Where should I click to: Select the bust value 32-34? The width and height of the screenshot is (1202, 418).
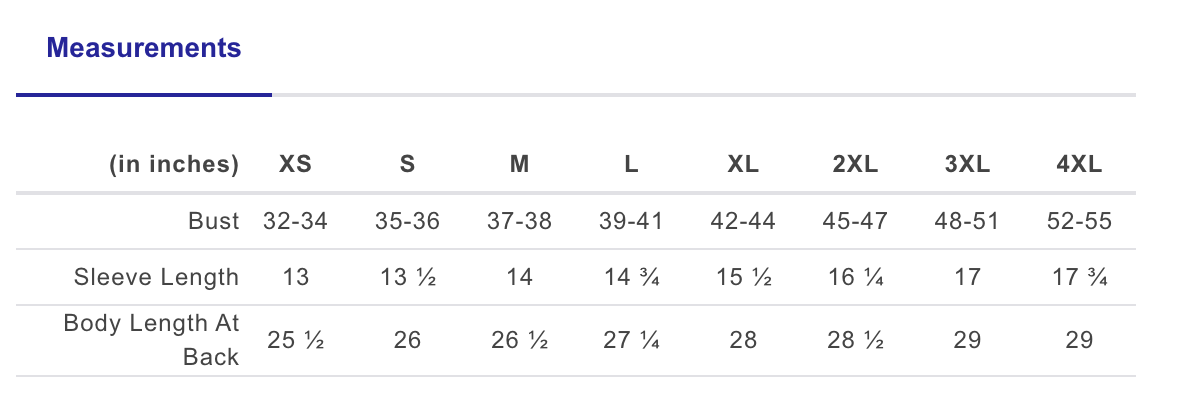[x=295, y=221]
